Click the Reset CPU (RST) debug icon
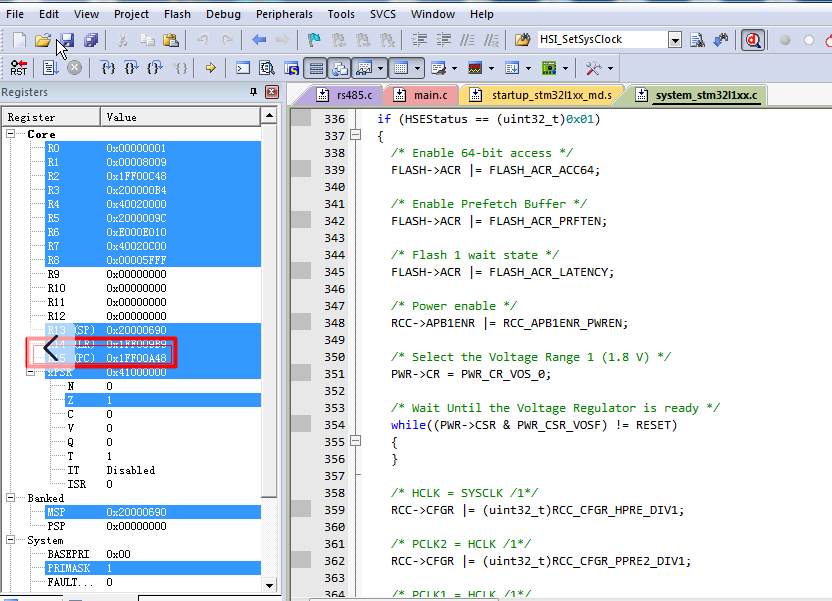The height and width of the screenshot is (601, 832). [18, 68]
